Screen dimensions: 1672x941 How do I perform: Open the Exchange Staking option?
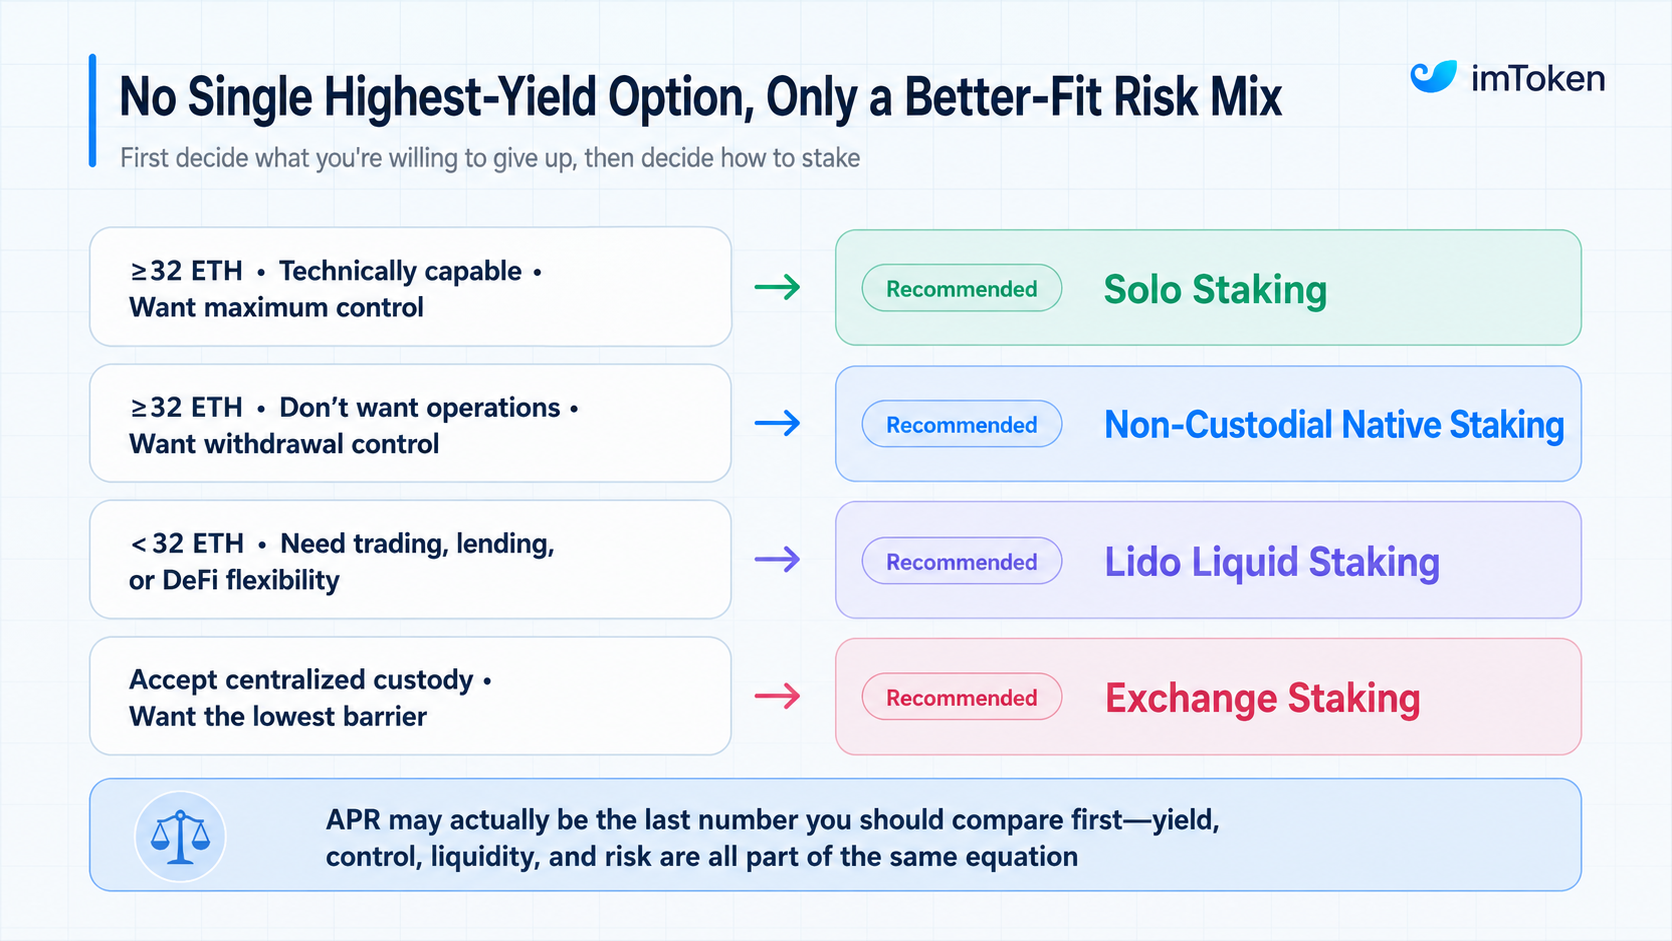pos(1208,697)
